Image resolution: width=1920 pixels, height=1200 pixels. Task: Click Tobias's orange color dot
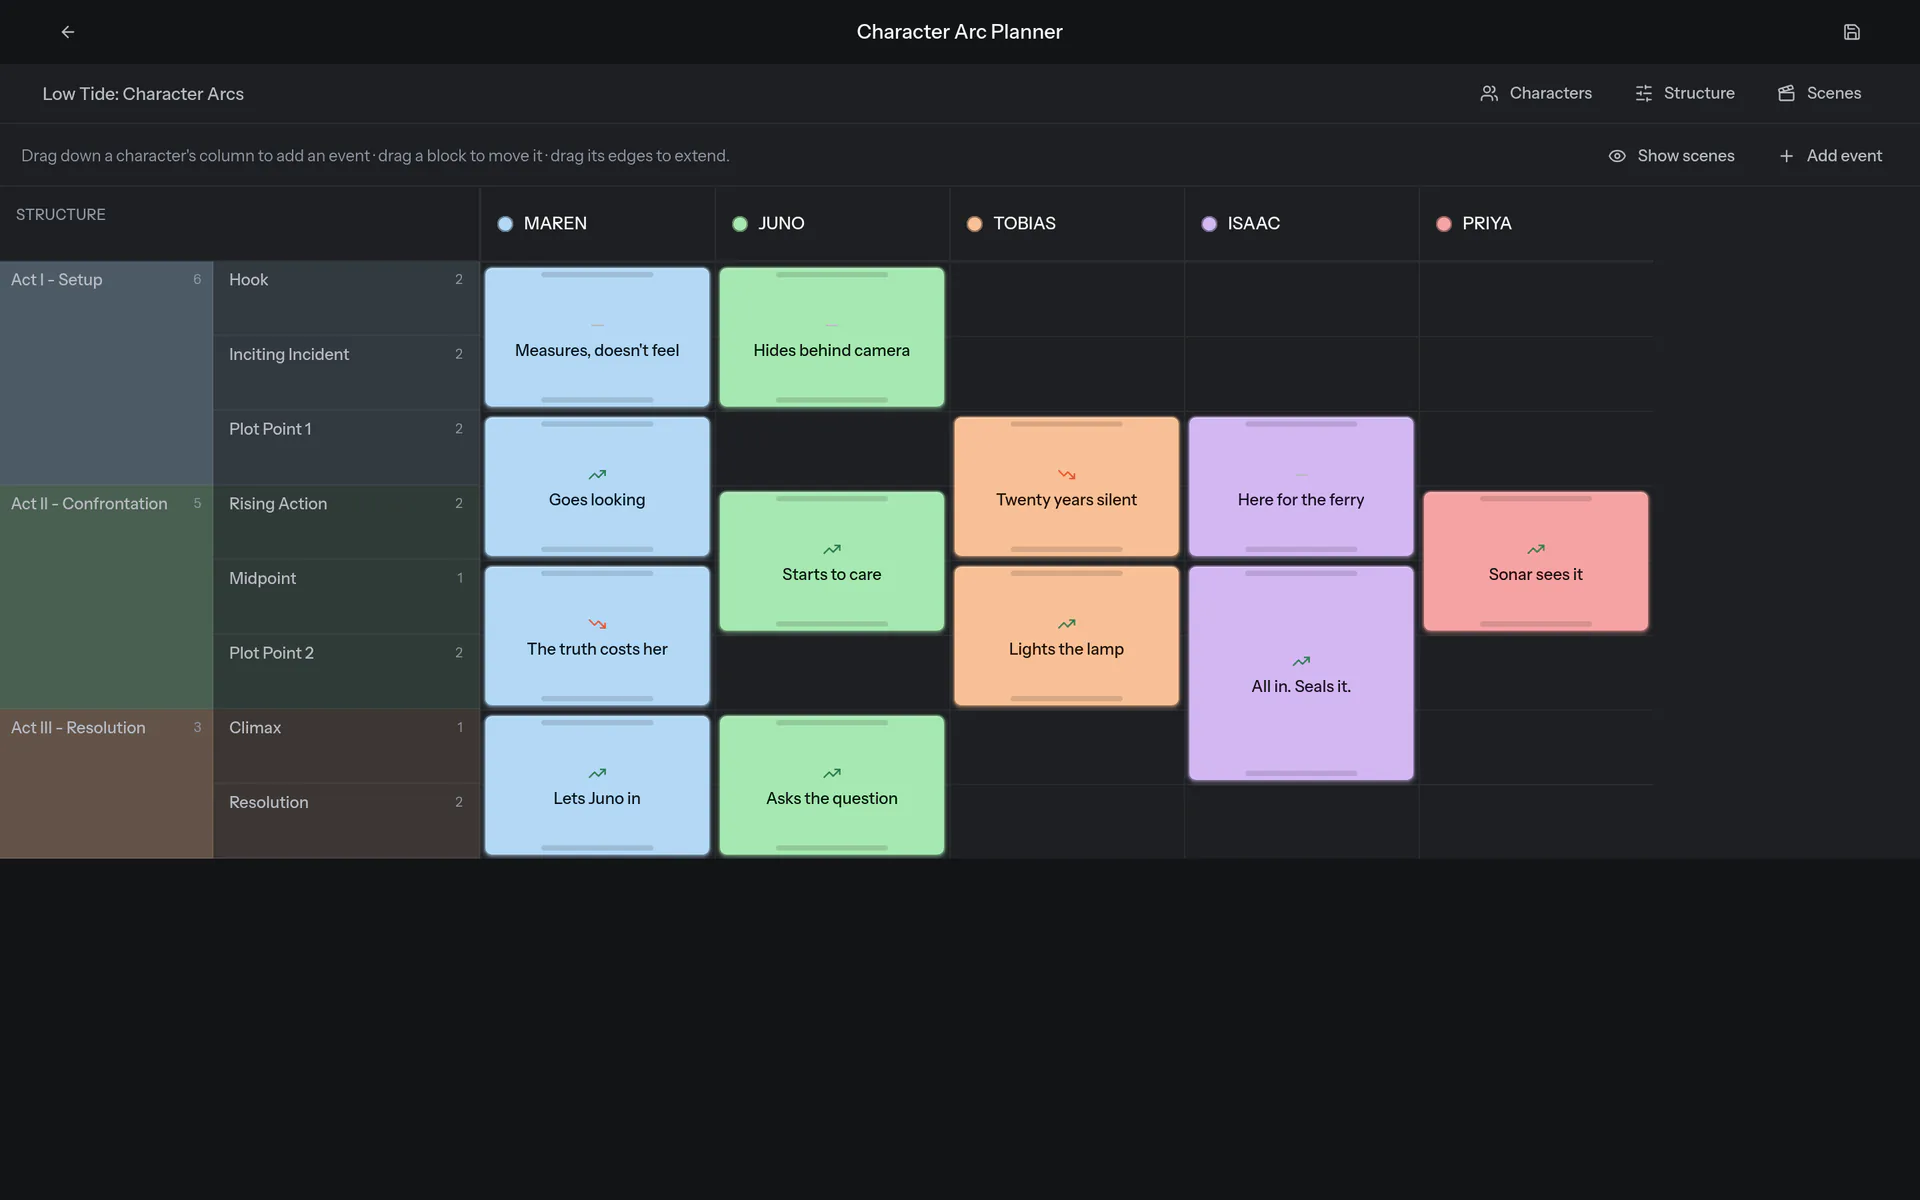[974, 224]
